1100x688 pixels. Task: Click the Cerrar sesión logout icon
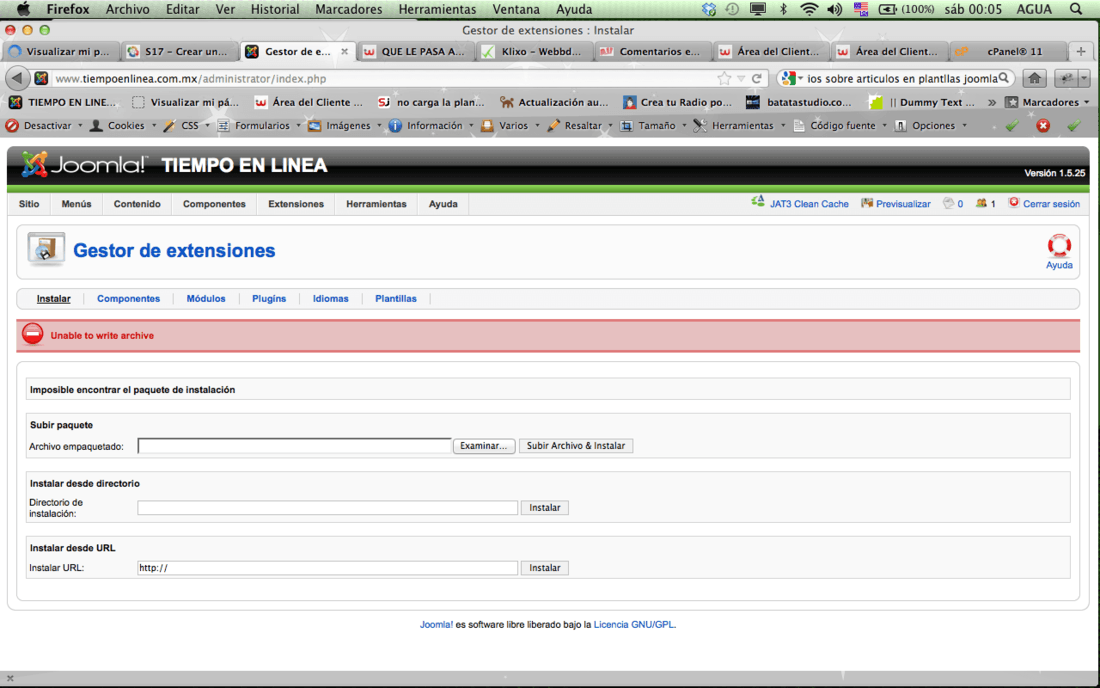click(x=1014, y=203)
